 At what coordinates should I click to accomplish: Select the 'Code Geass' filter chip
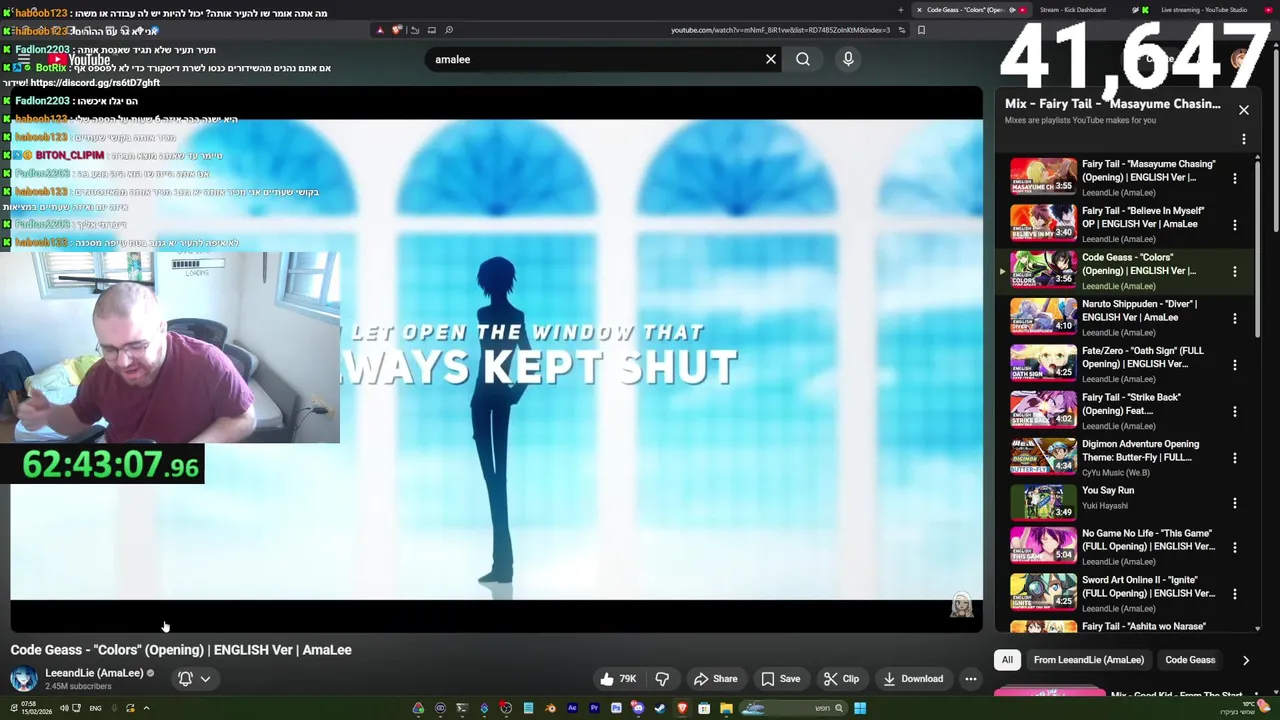tap(1190, 660)
